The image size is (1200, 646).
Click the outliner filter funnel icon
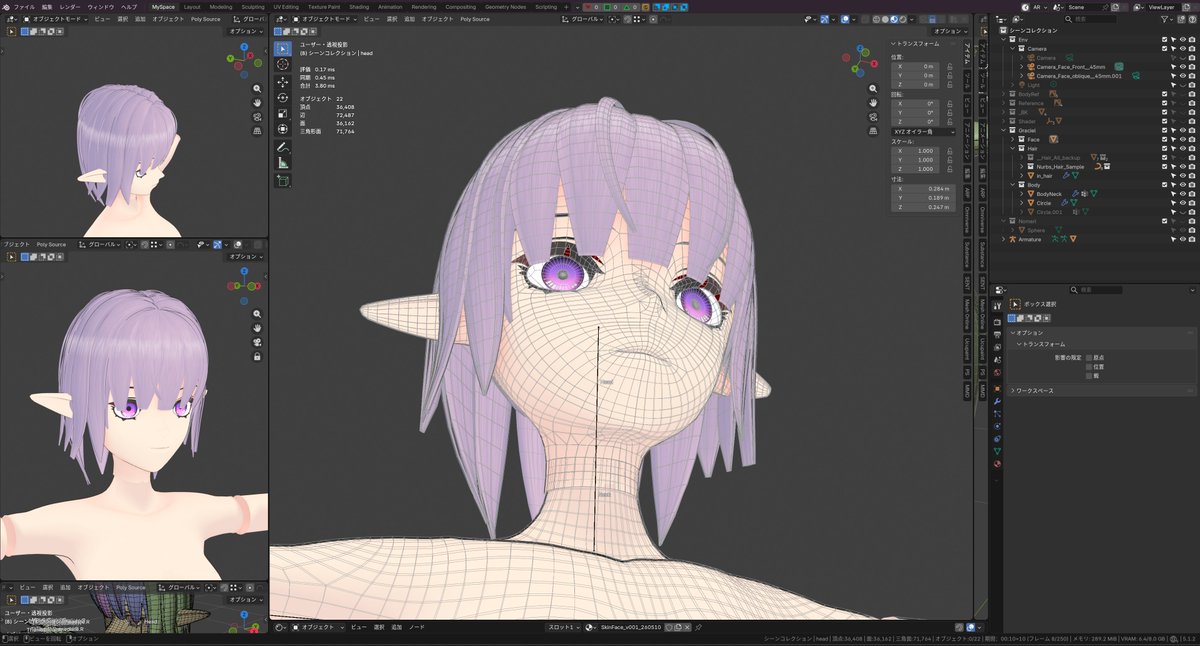pyautogui.click(x=1164, y=19)
